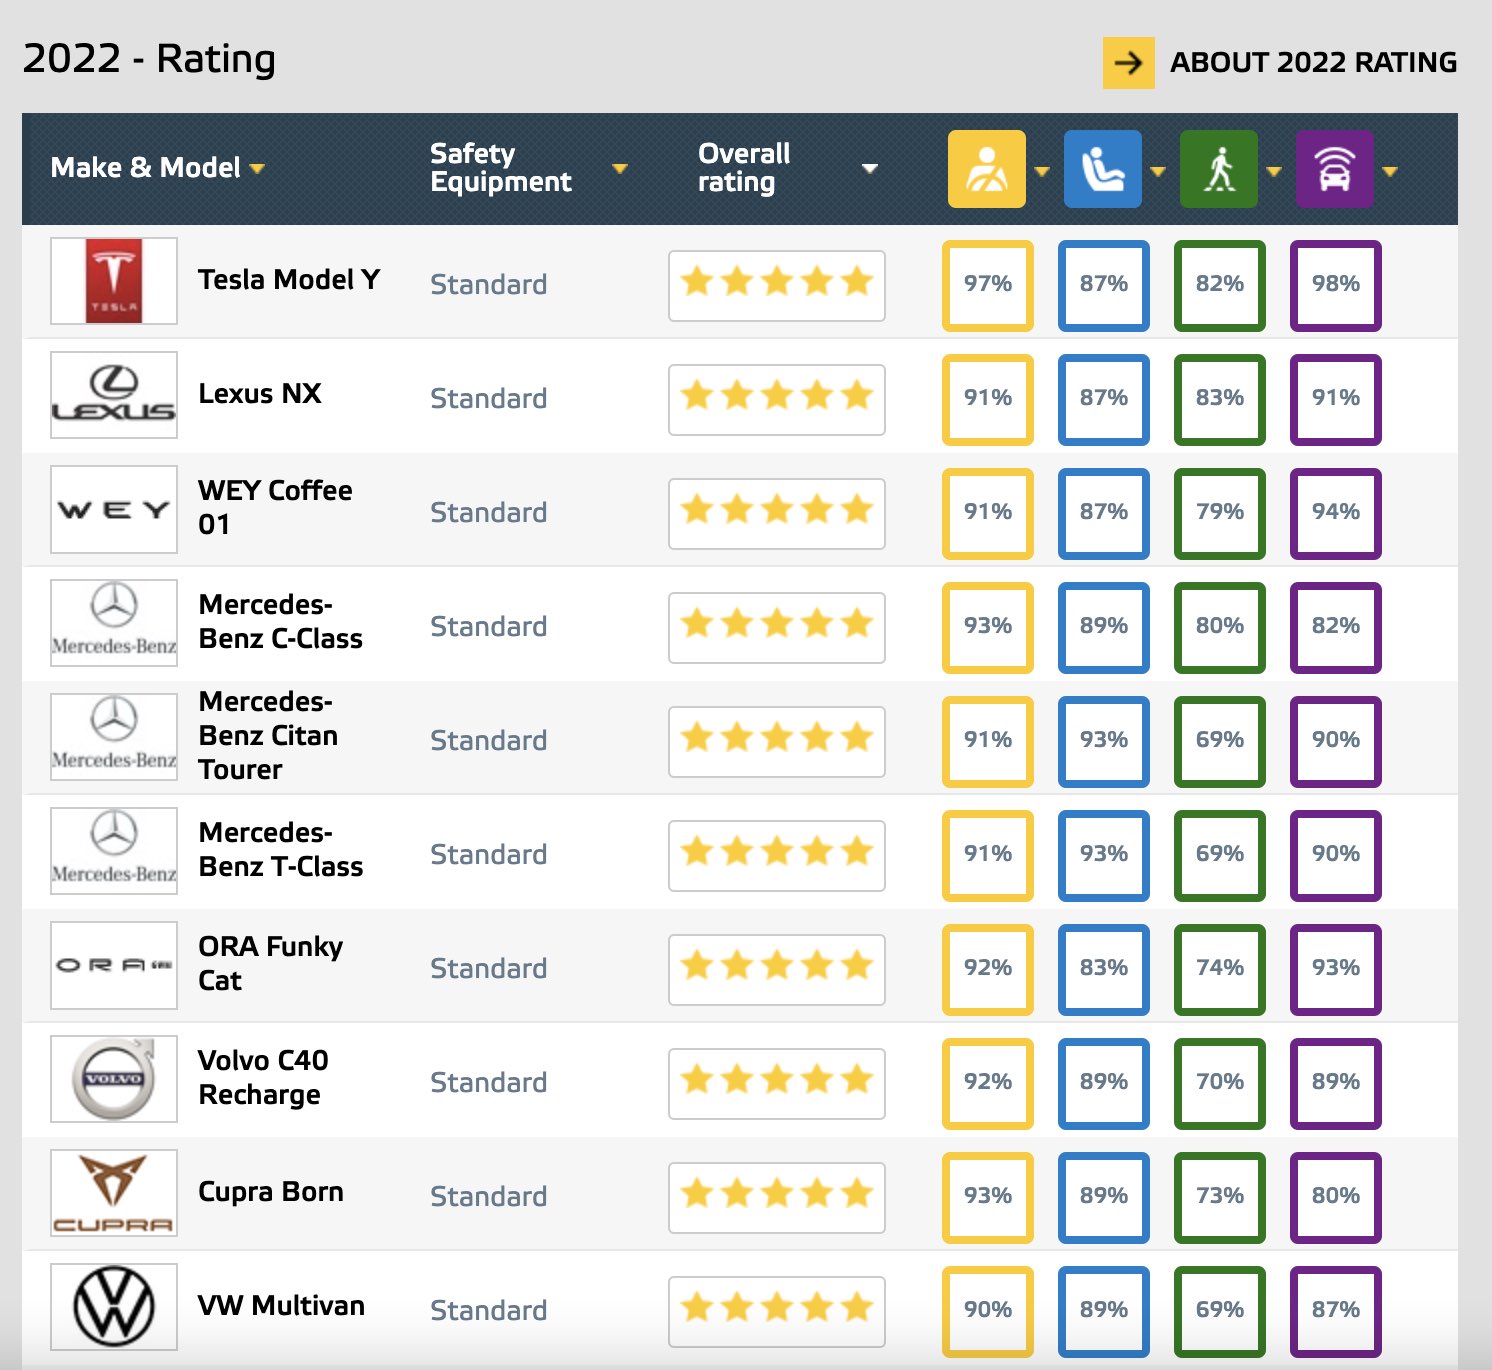This screenshot has height=1370, width=1492.
Task: Expand the Overall rating sort dropdown arrow
Action: 870,169
